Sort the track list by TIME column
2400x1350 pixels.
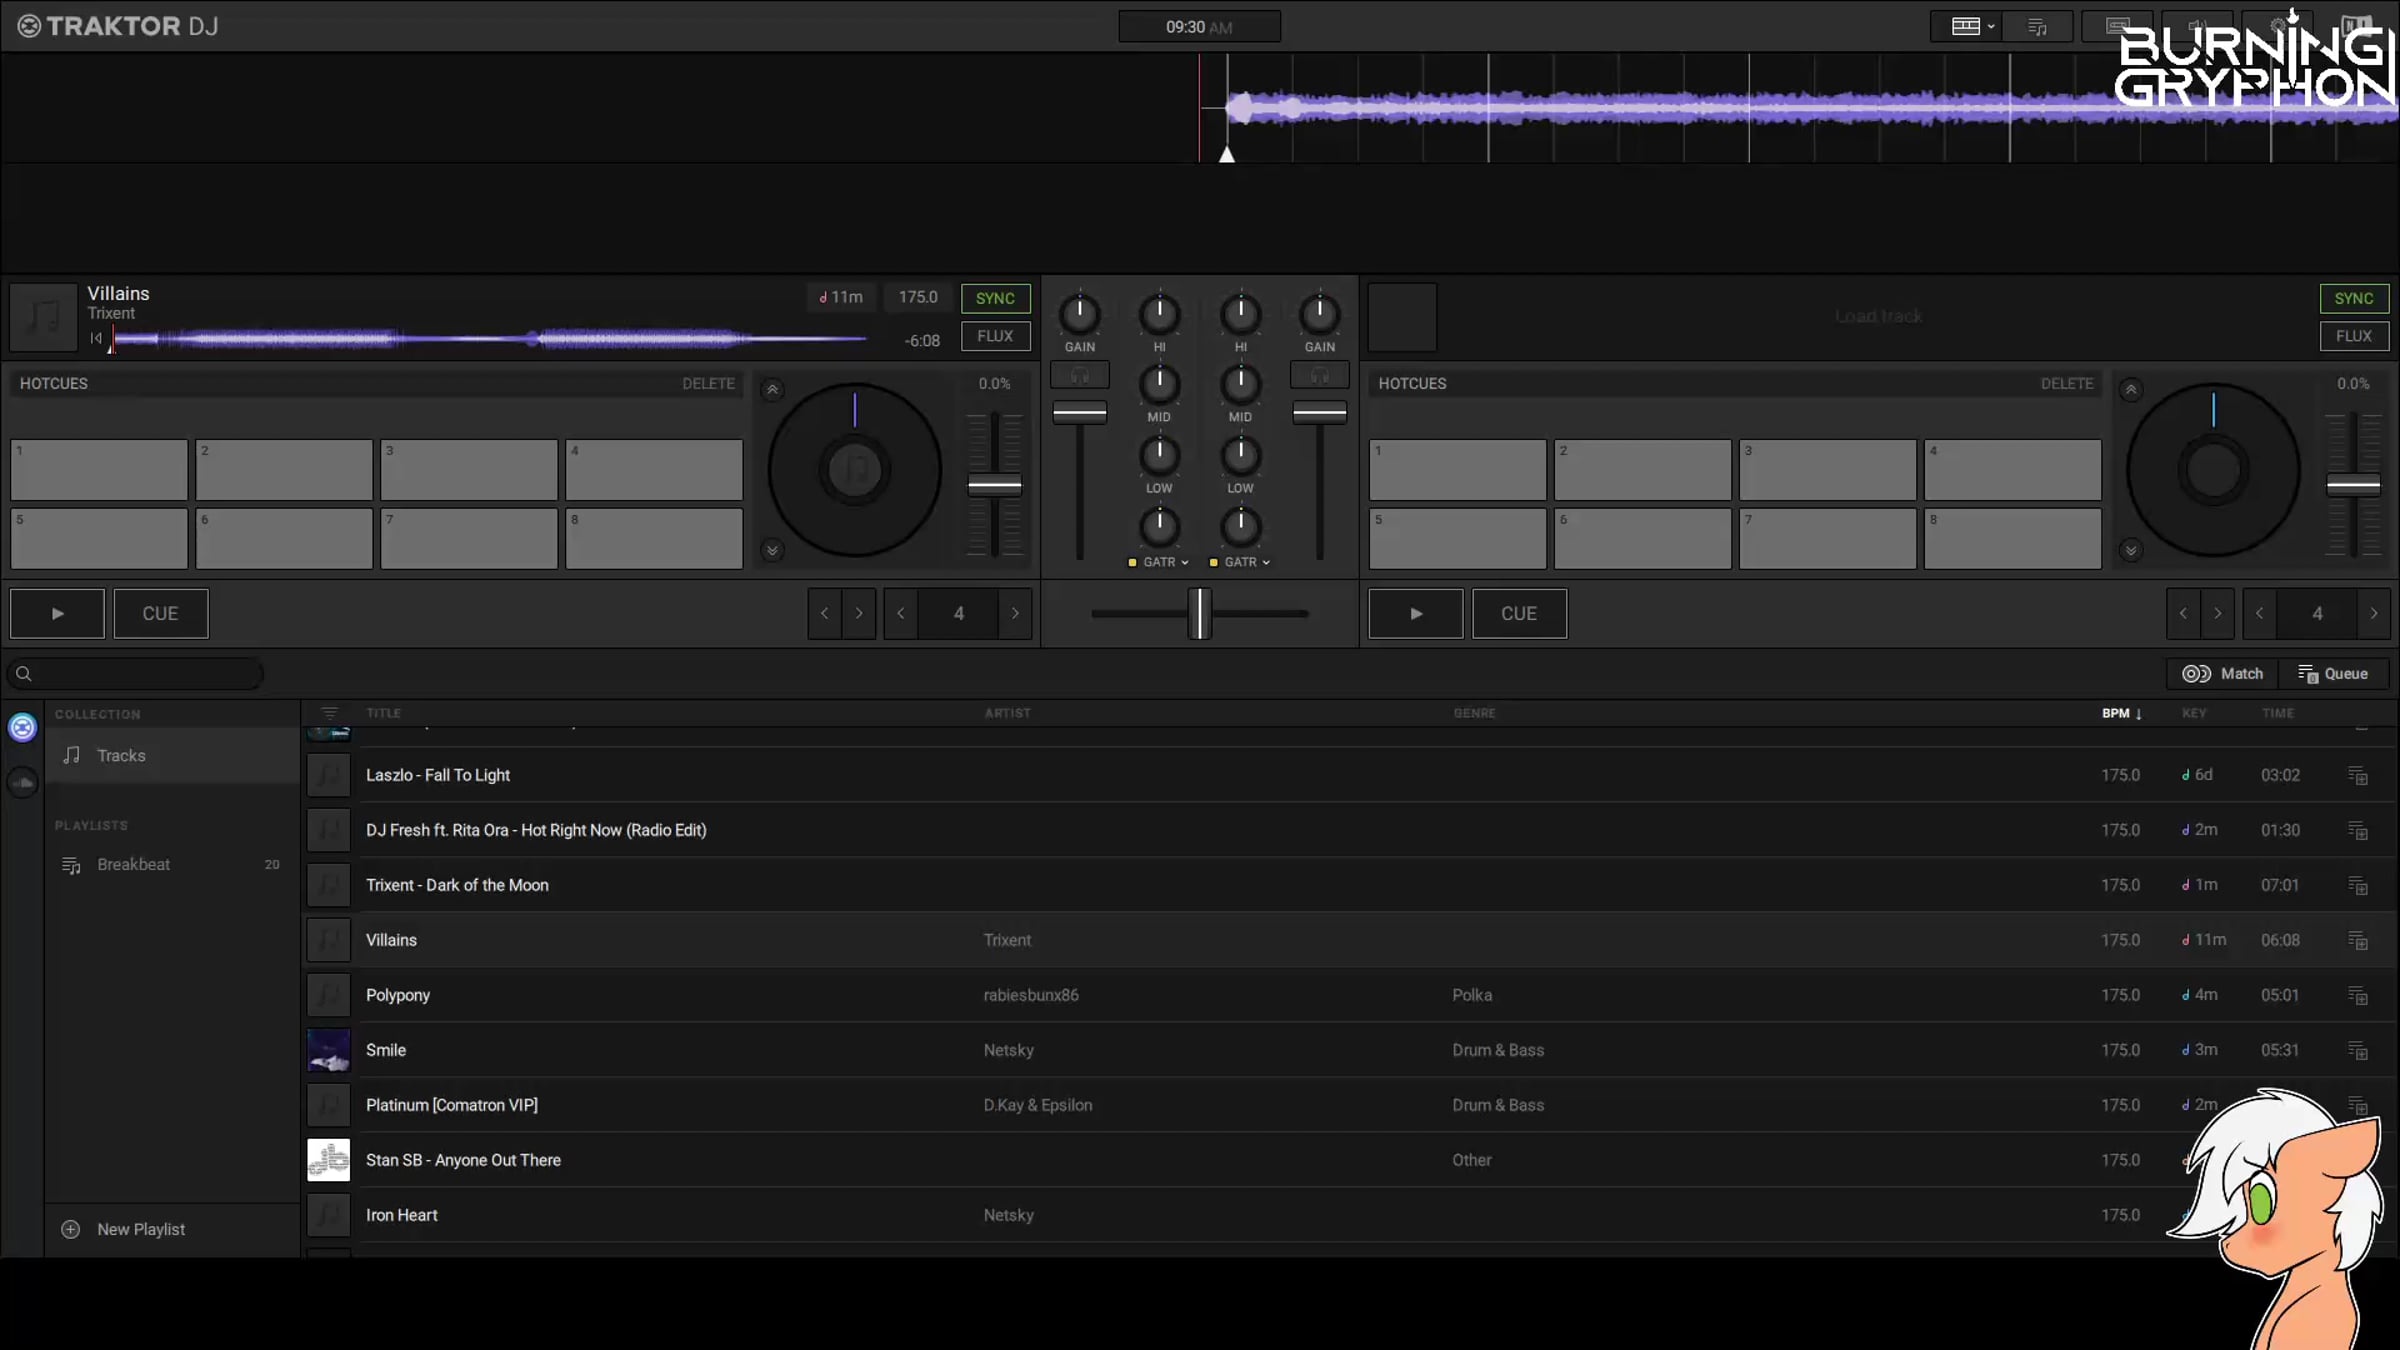[2278, 713]
